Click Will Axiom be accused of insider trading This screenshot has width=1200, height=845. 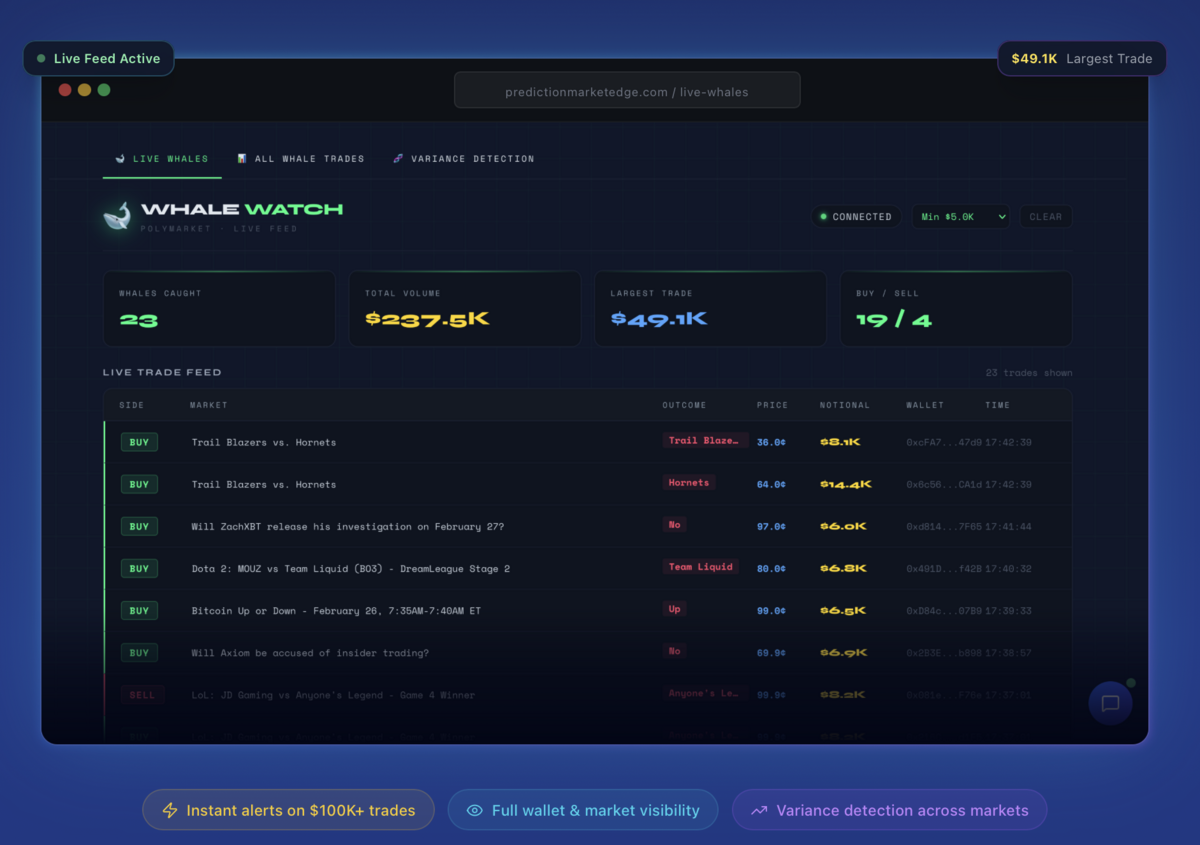[310, 653]
